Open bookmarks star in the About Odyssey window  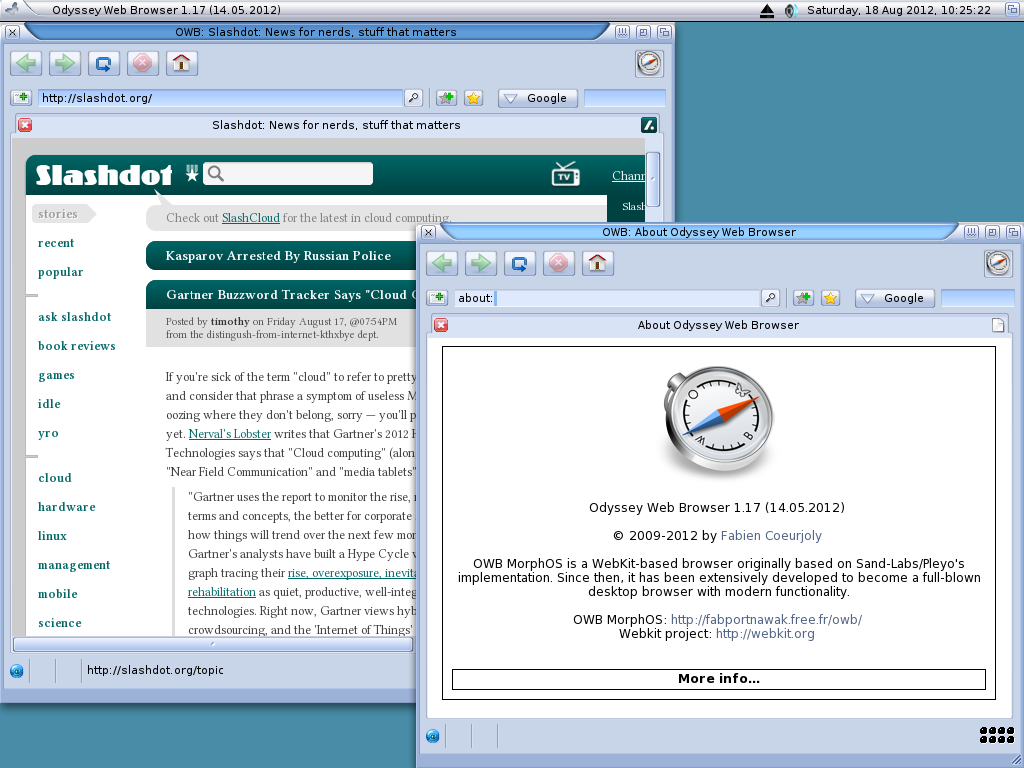point(831,298)
